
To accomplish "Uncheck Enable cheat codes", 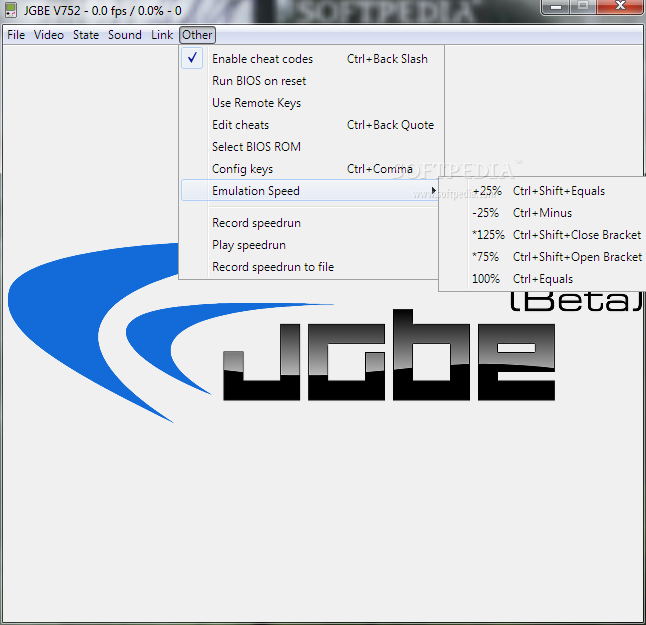I will (312, 59).
